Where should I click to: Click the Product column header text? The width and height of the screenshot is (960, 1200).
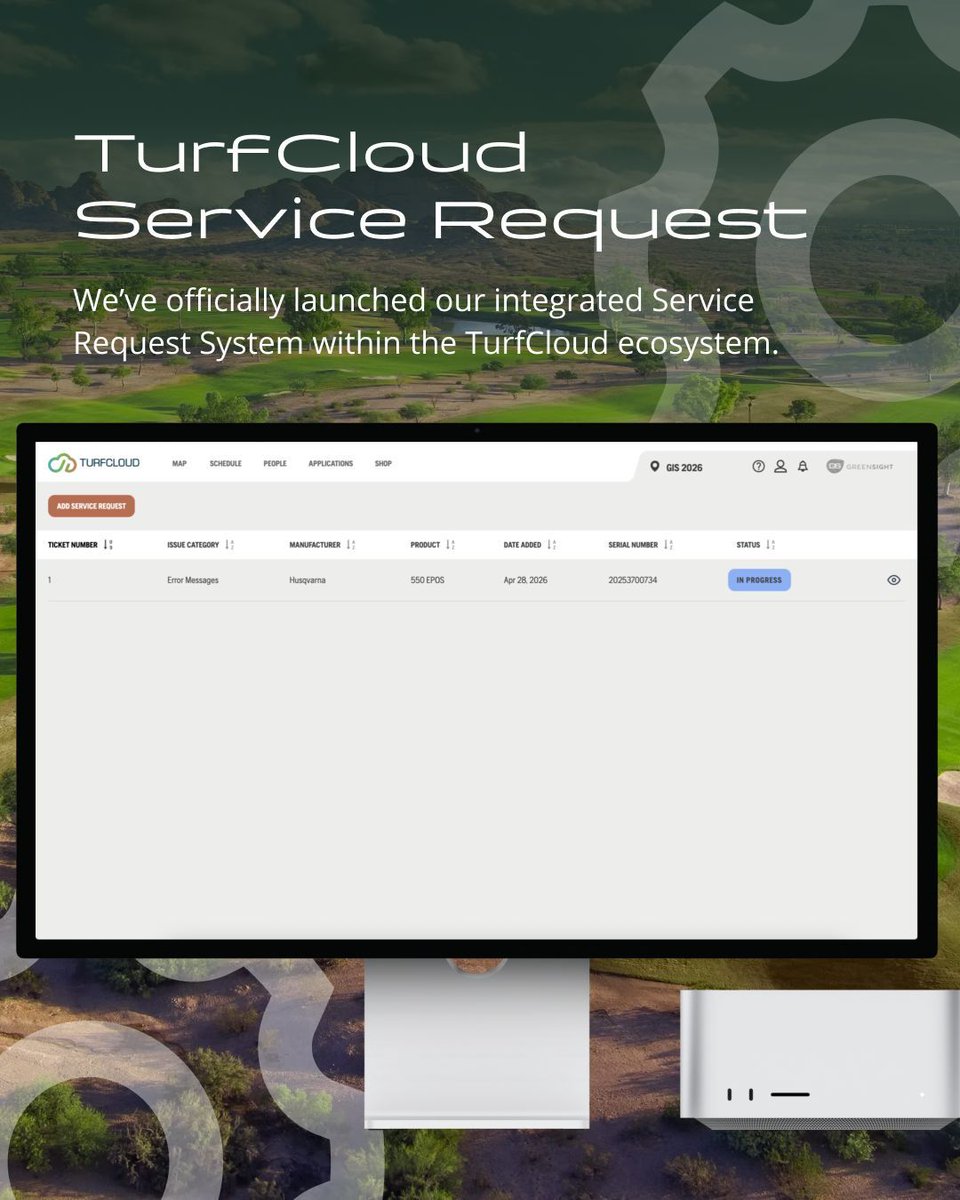click(425, 545)
